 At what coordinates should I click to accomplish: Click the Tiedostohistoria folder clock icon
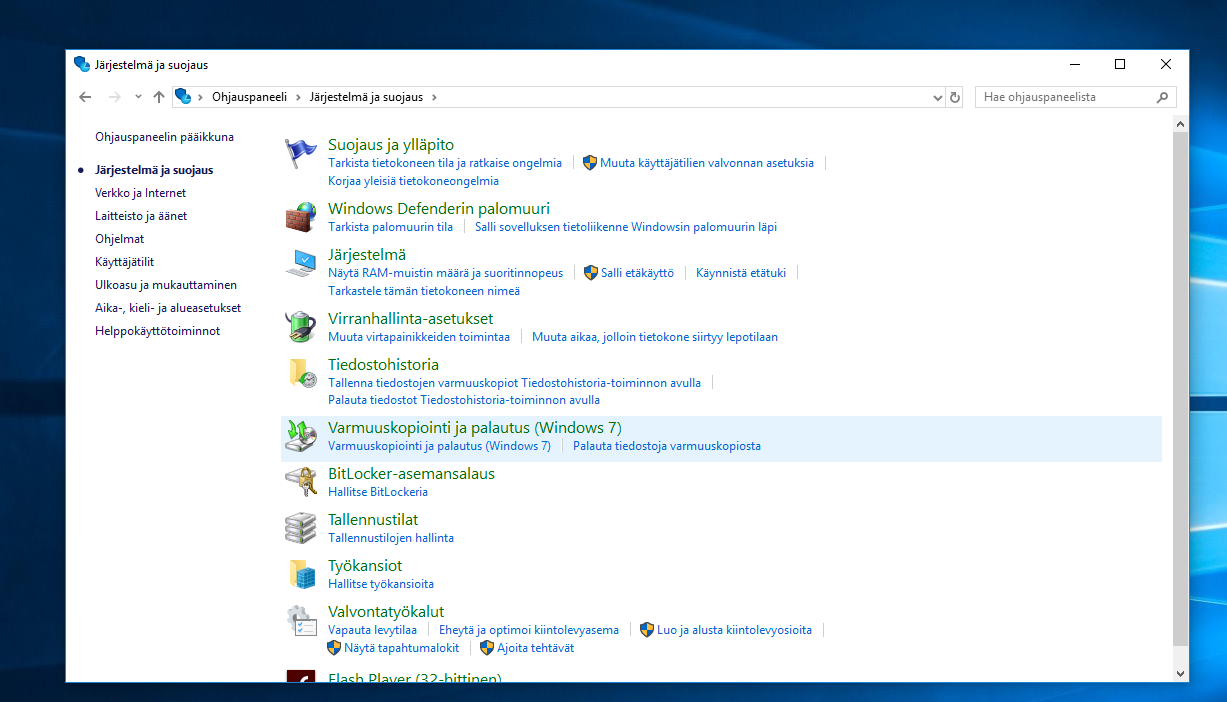(x=301, y=372)
